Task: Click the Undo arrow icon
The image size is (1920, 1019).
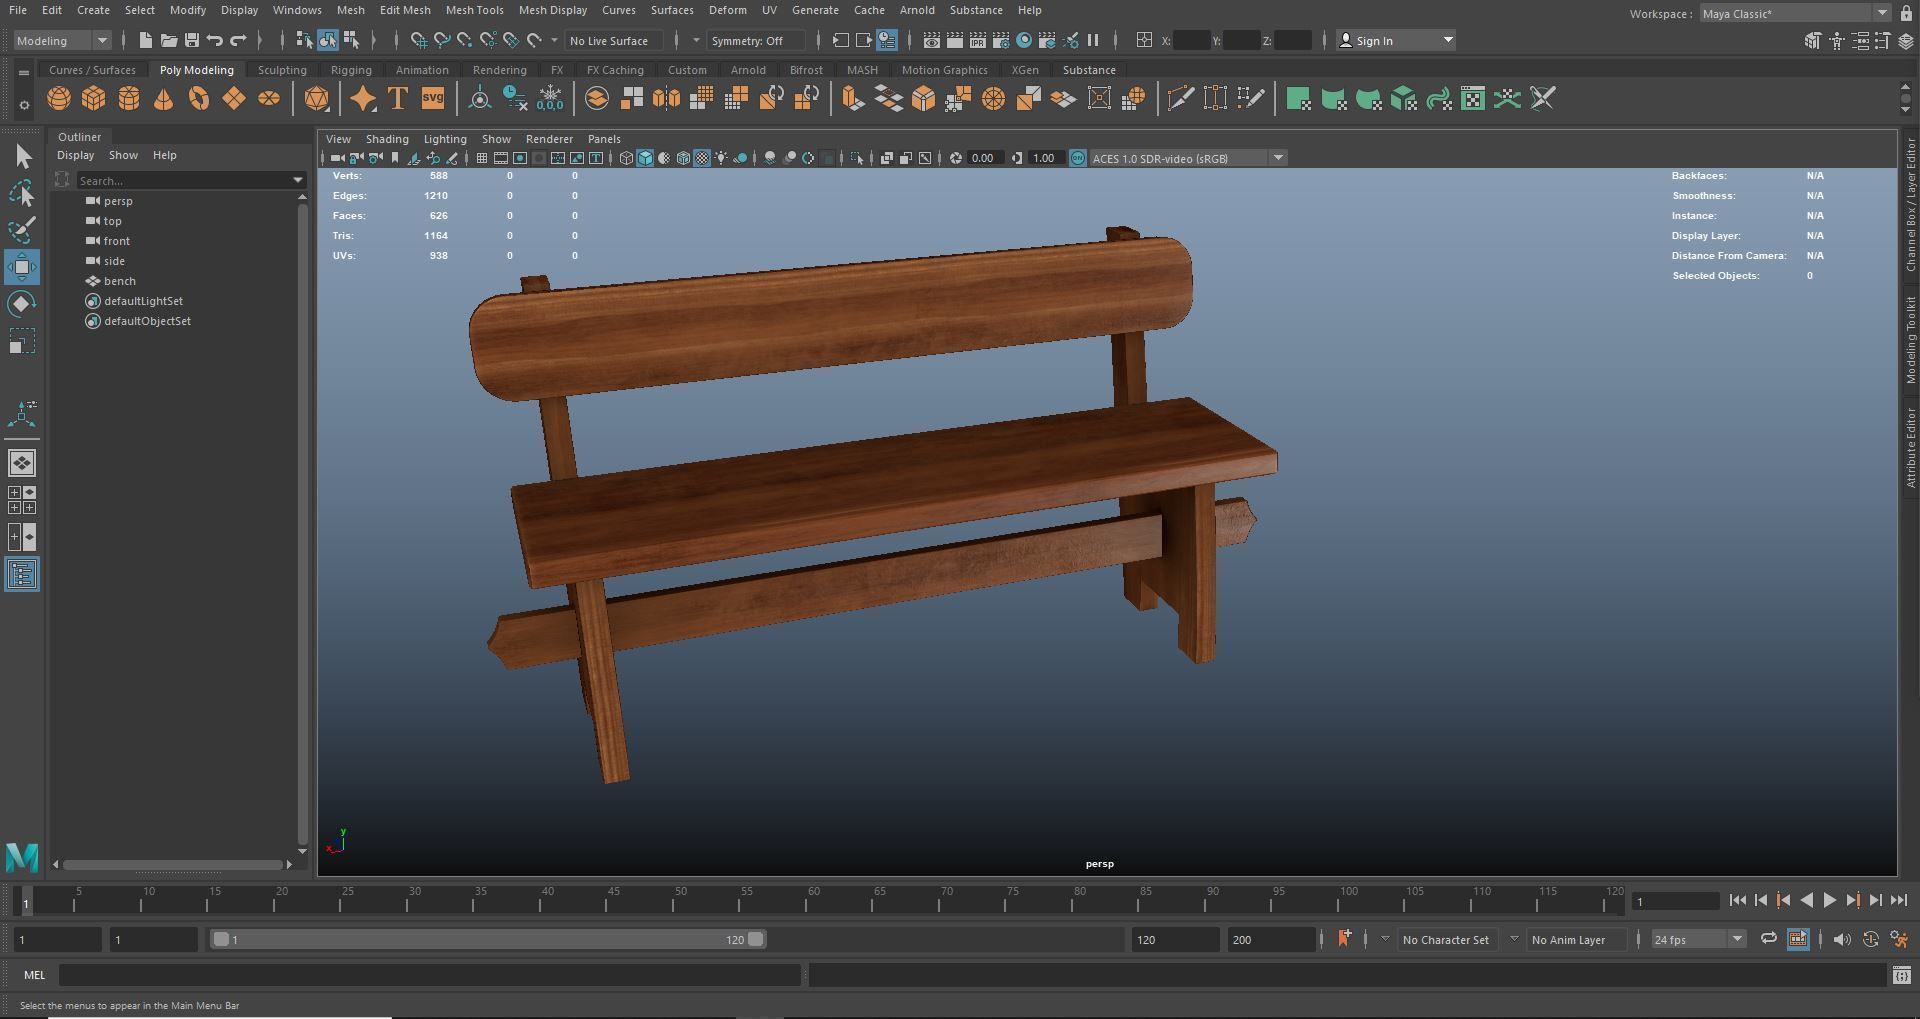Action: pyautogui.click(x=215, y=41)
